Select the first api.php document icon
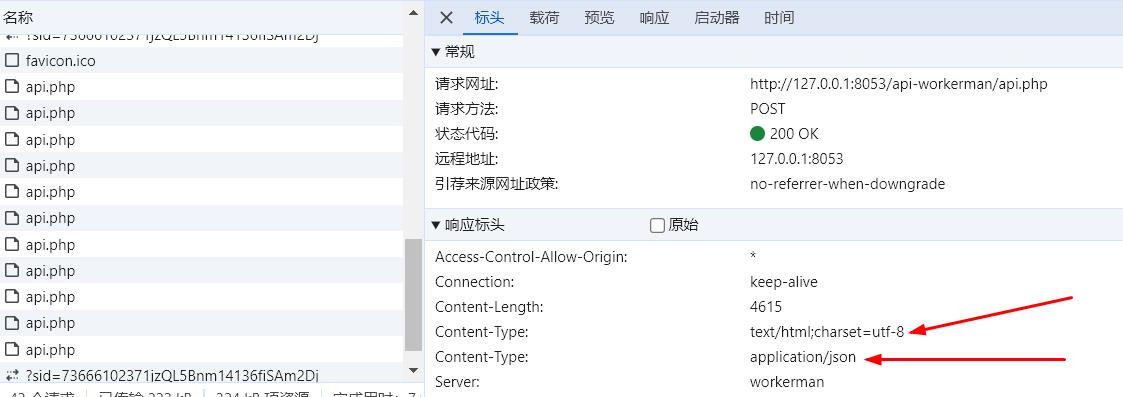1123x397 pixels. pos(11,87)
